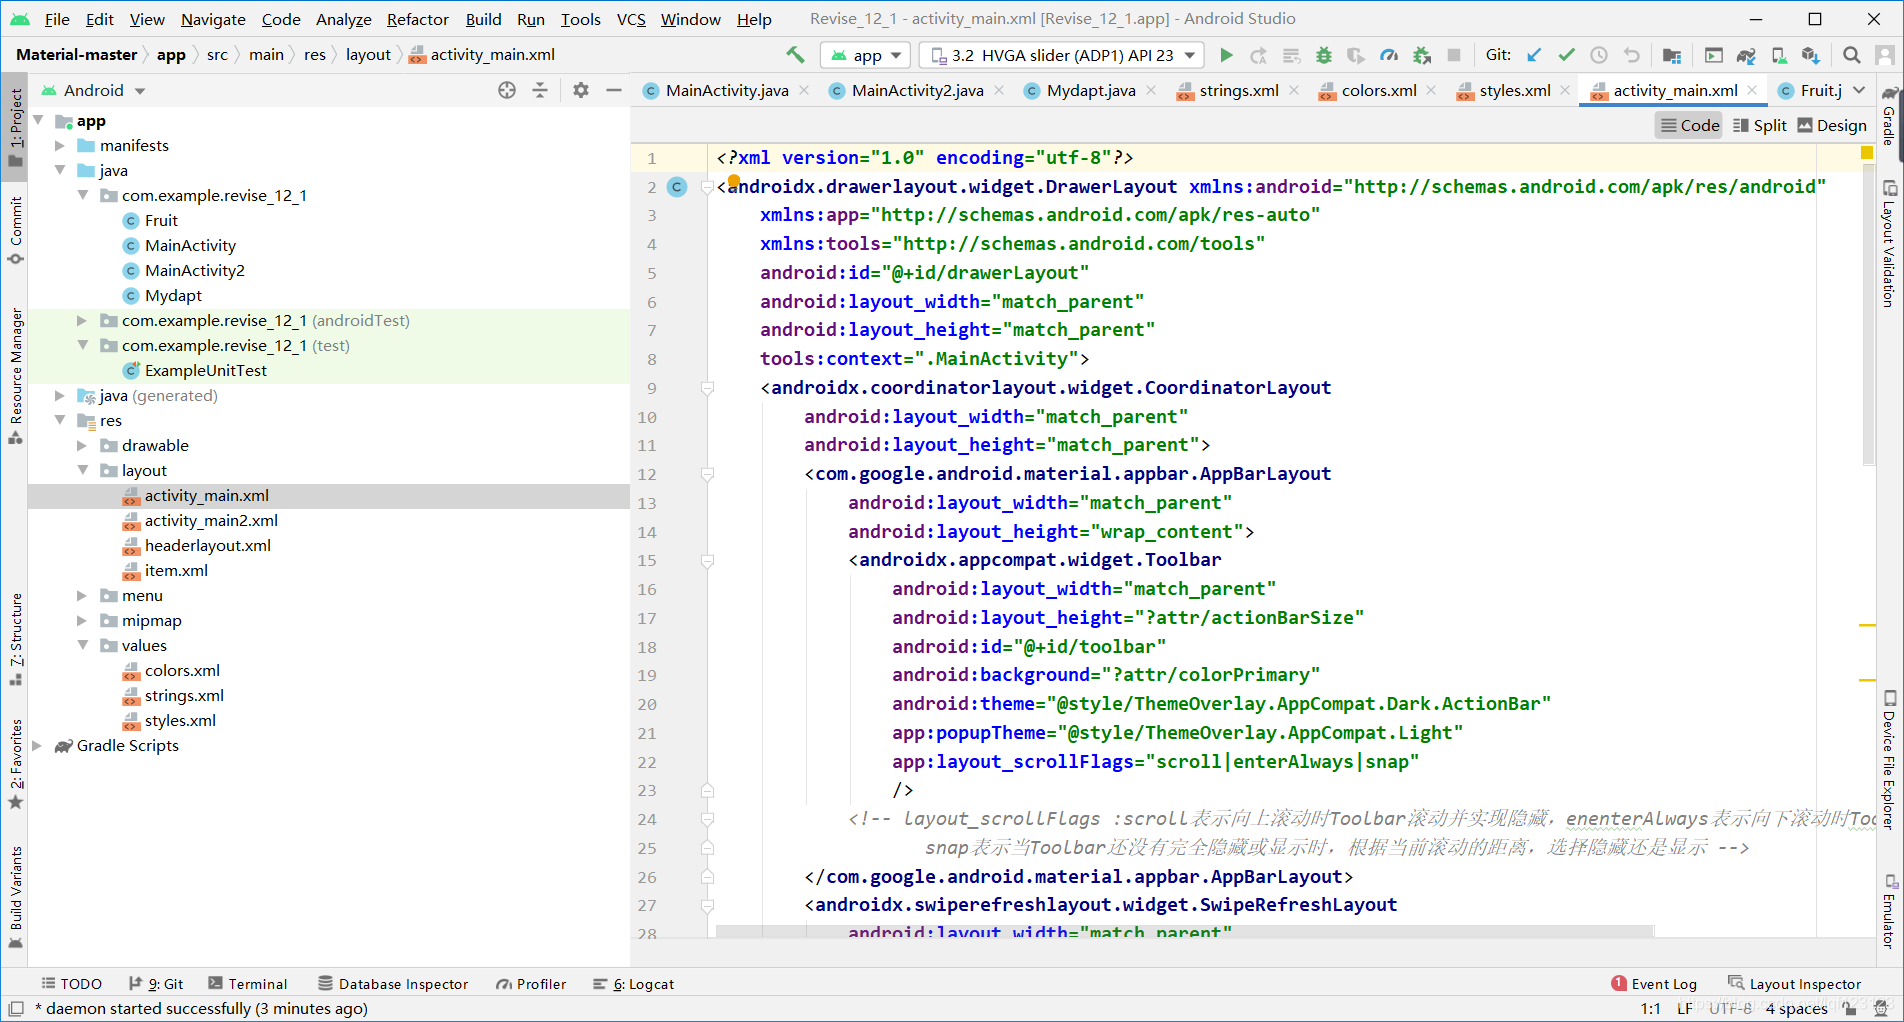This screenshot has height=1022, width=1904.
Task: Open the Profiler tool window
Action: (531, 984)
